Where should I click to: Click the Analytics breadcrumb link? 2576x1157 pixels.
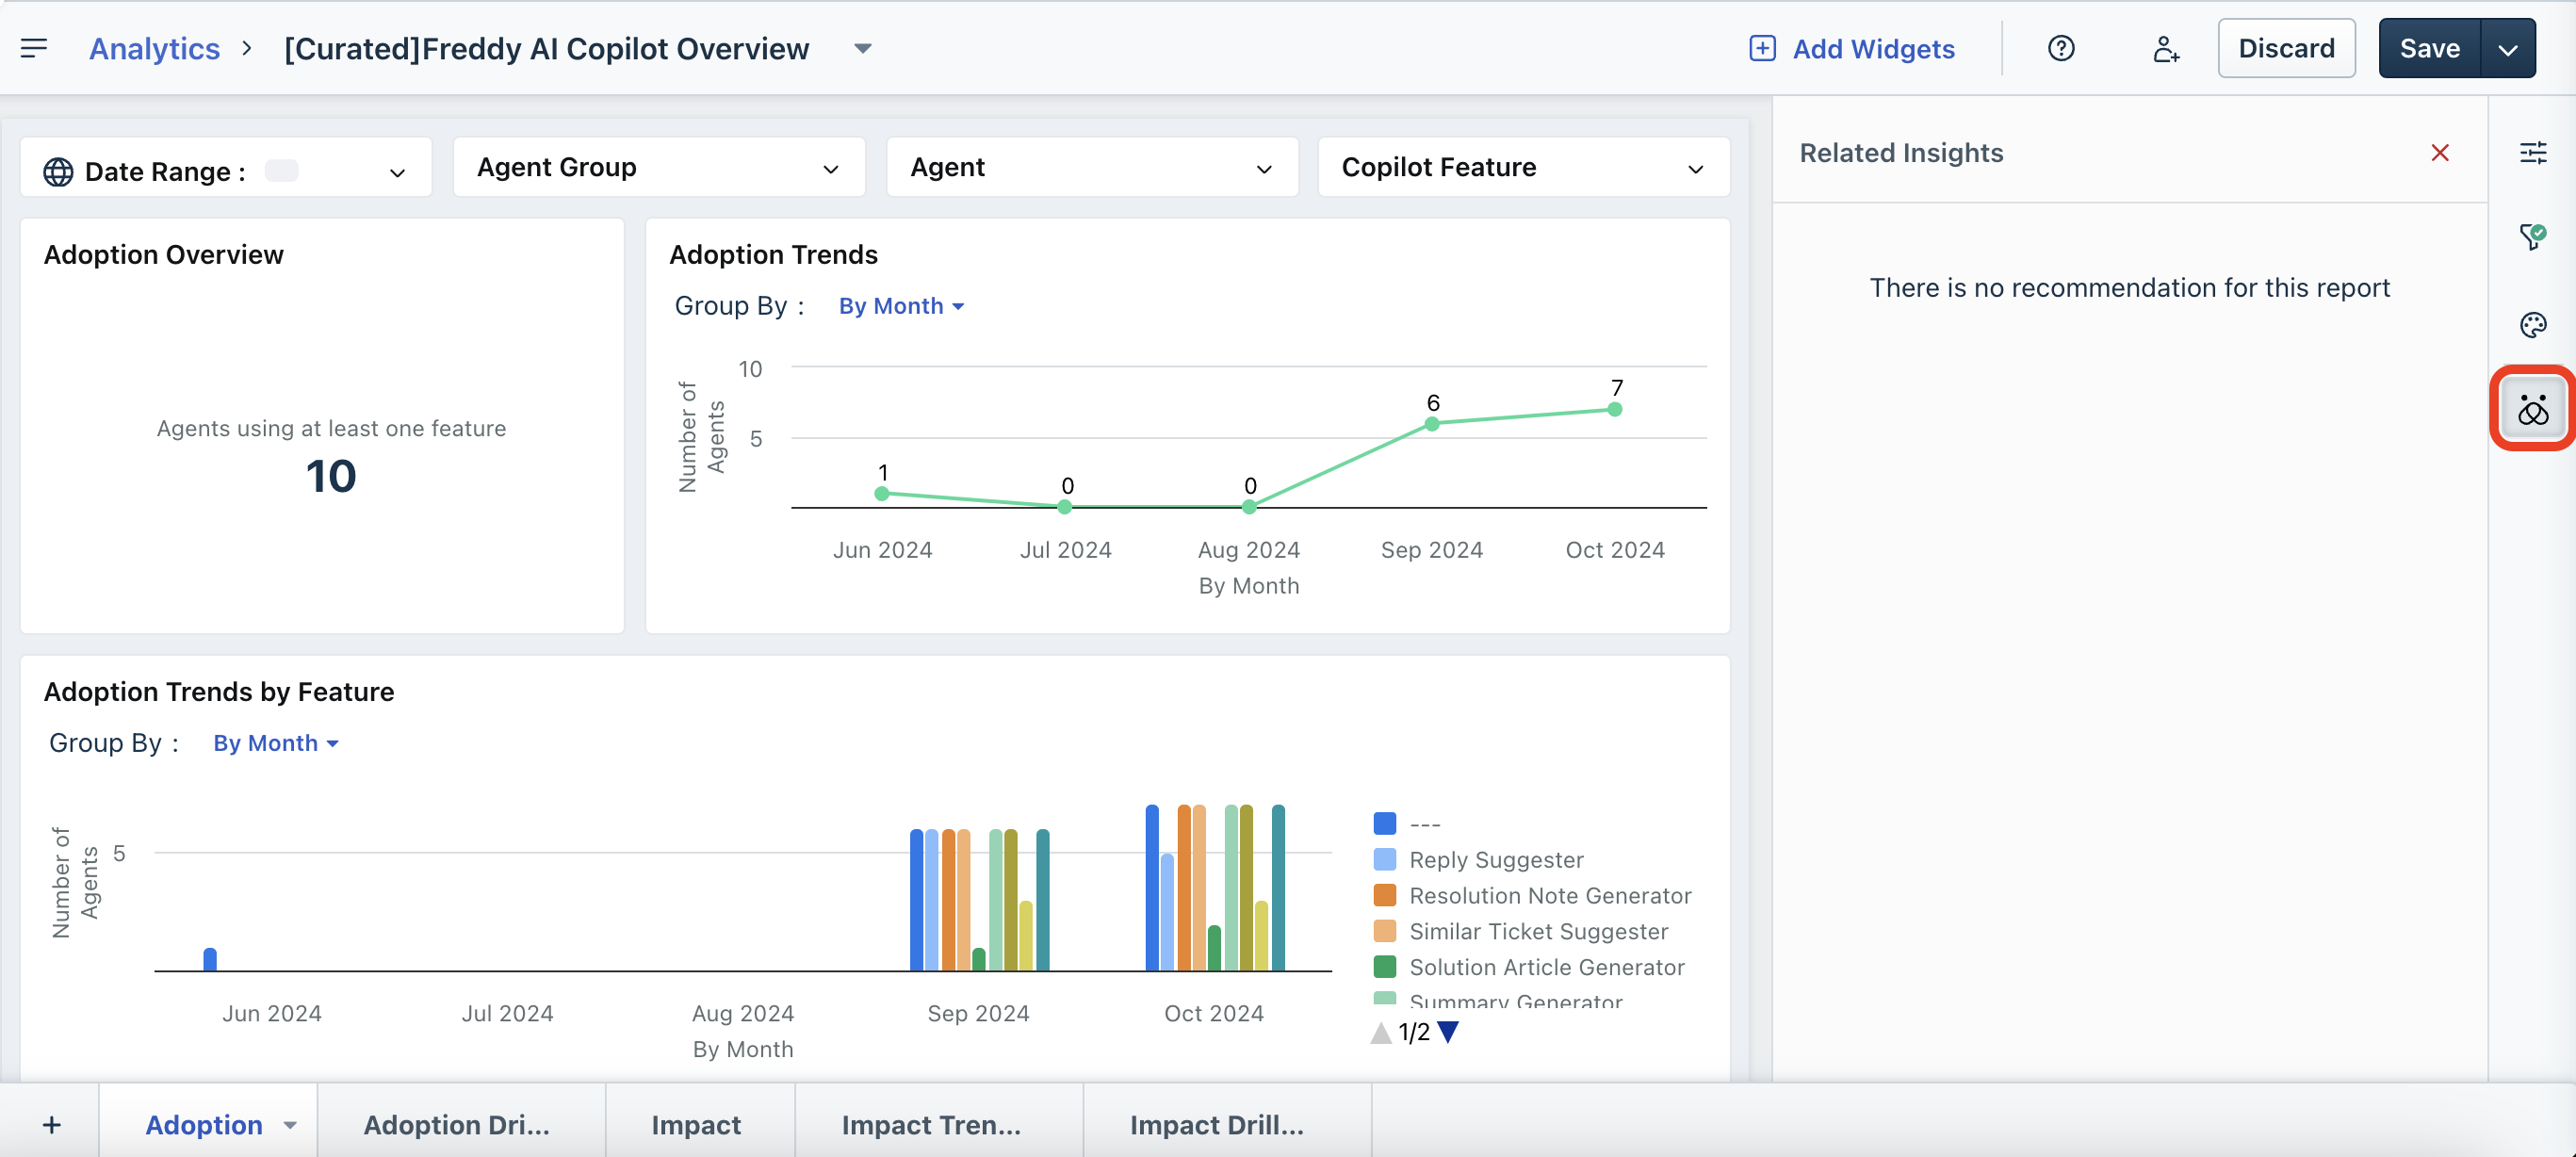pos(154,48)
